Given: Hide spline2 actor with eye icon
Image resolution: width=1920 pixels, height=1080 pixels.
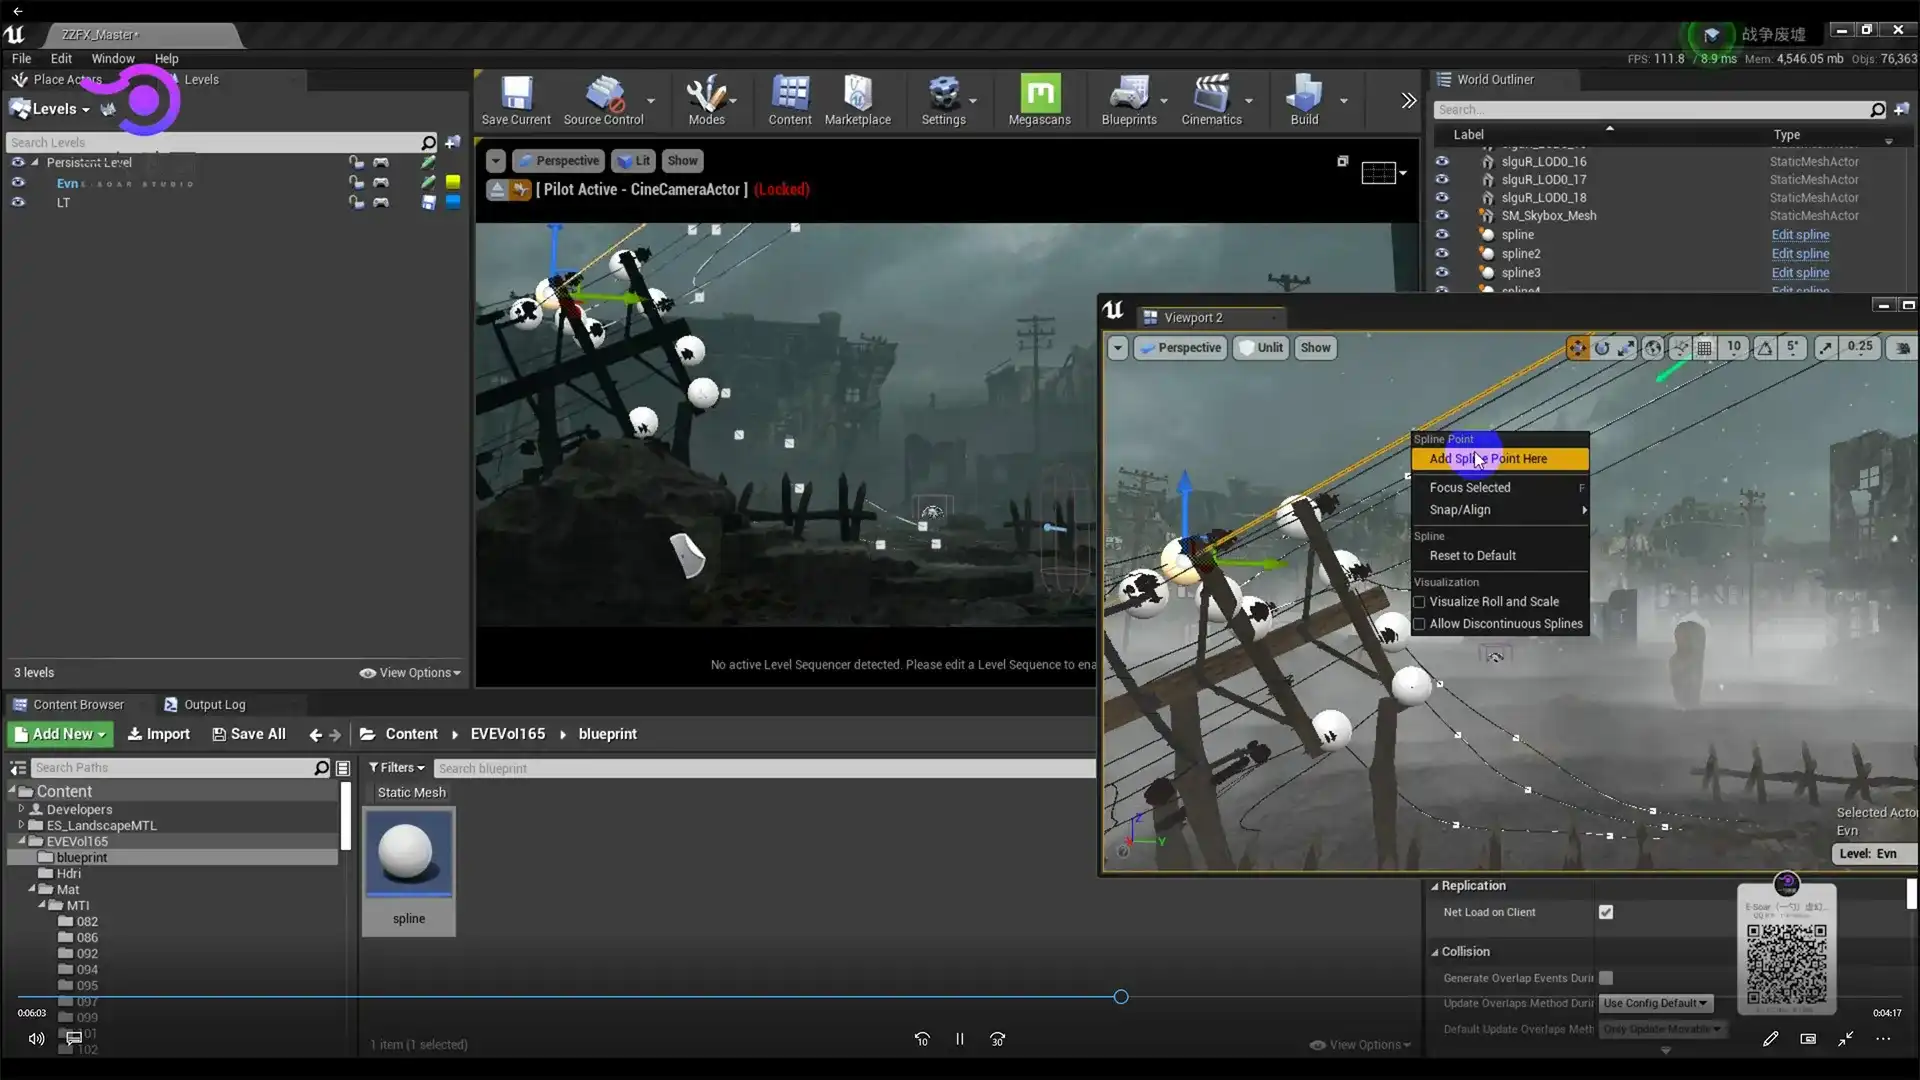Looking at the screenshot, I should tap(1442, 253).
